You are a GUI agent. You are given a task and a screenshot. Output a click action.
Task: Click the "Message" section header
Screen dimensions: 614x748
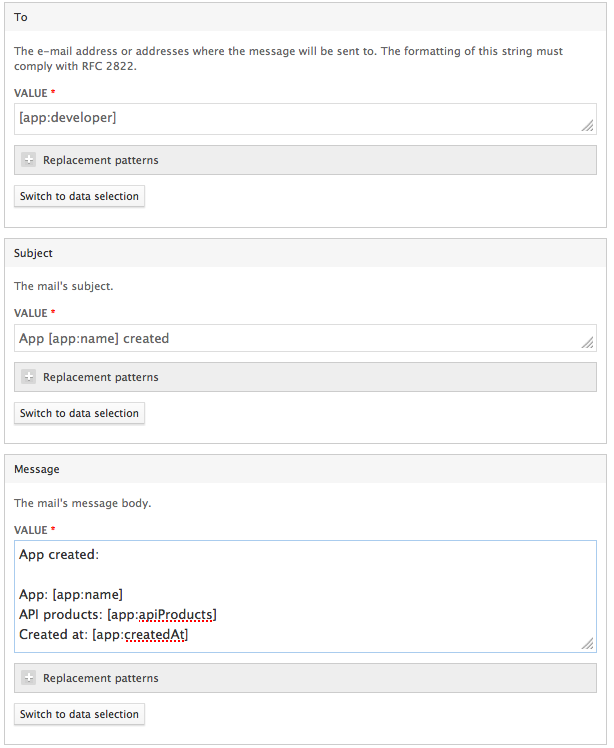point(37,469)
